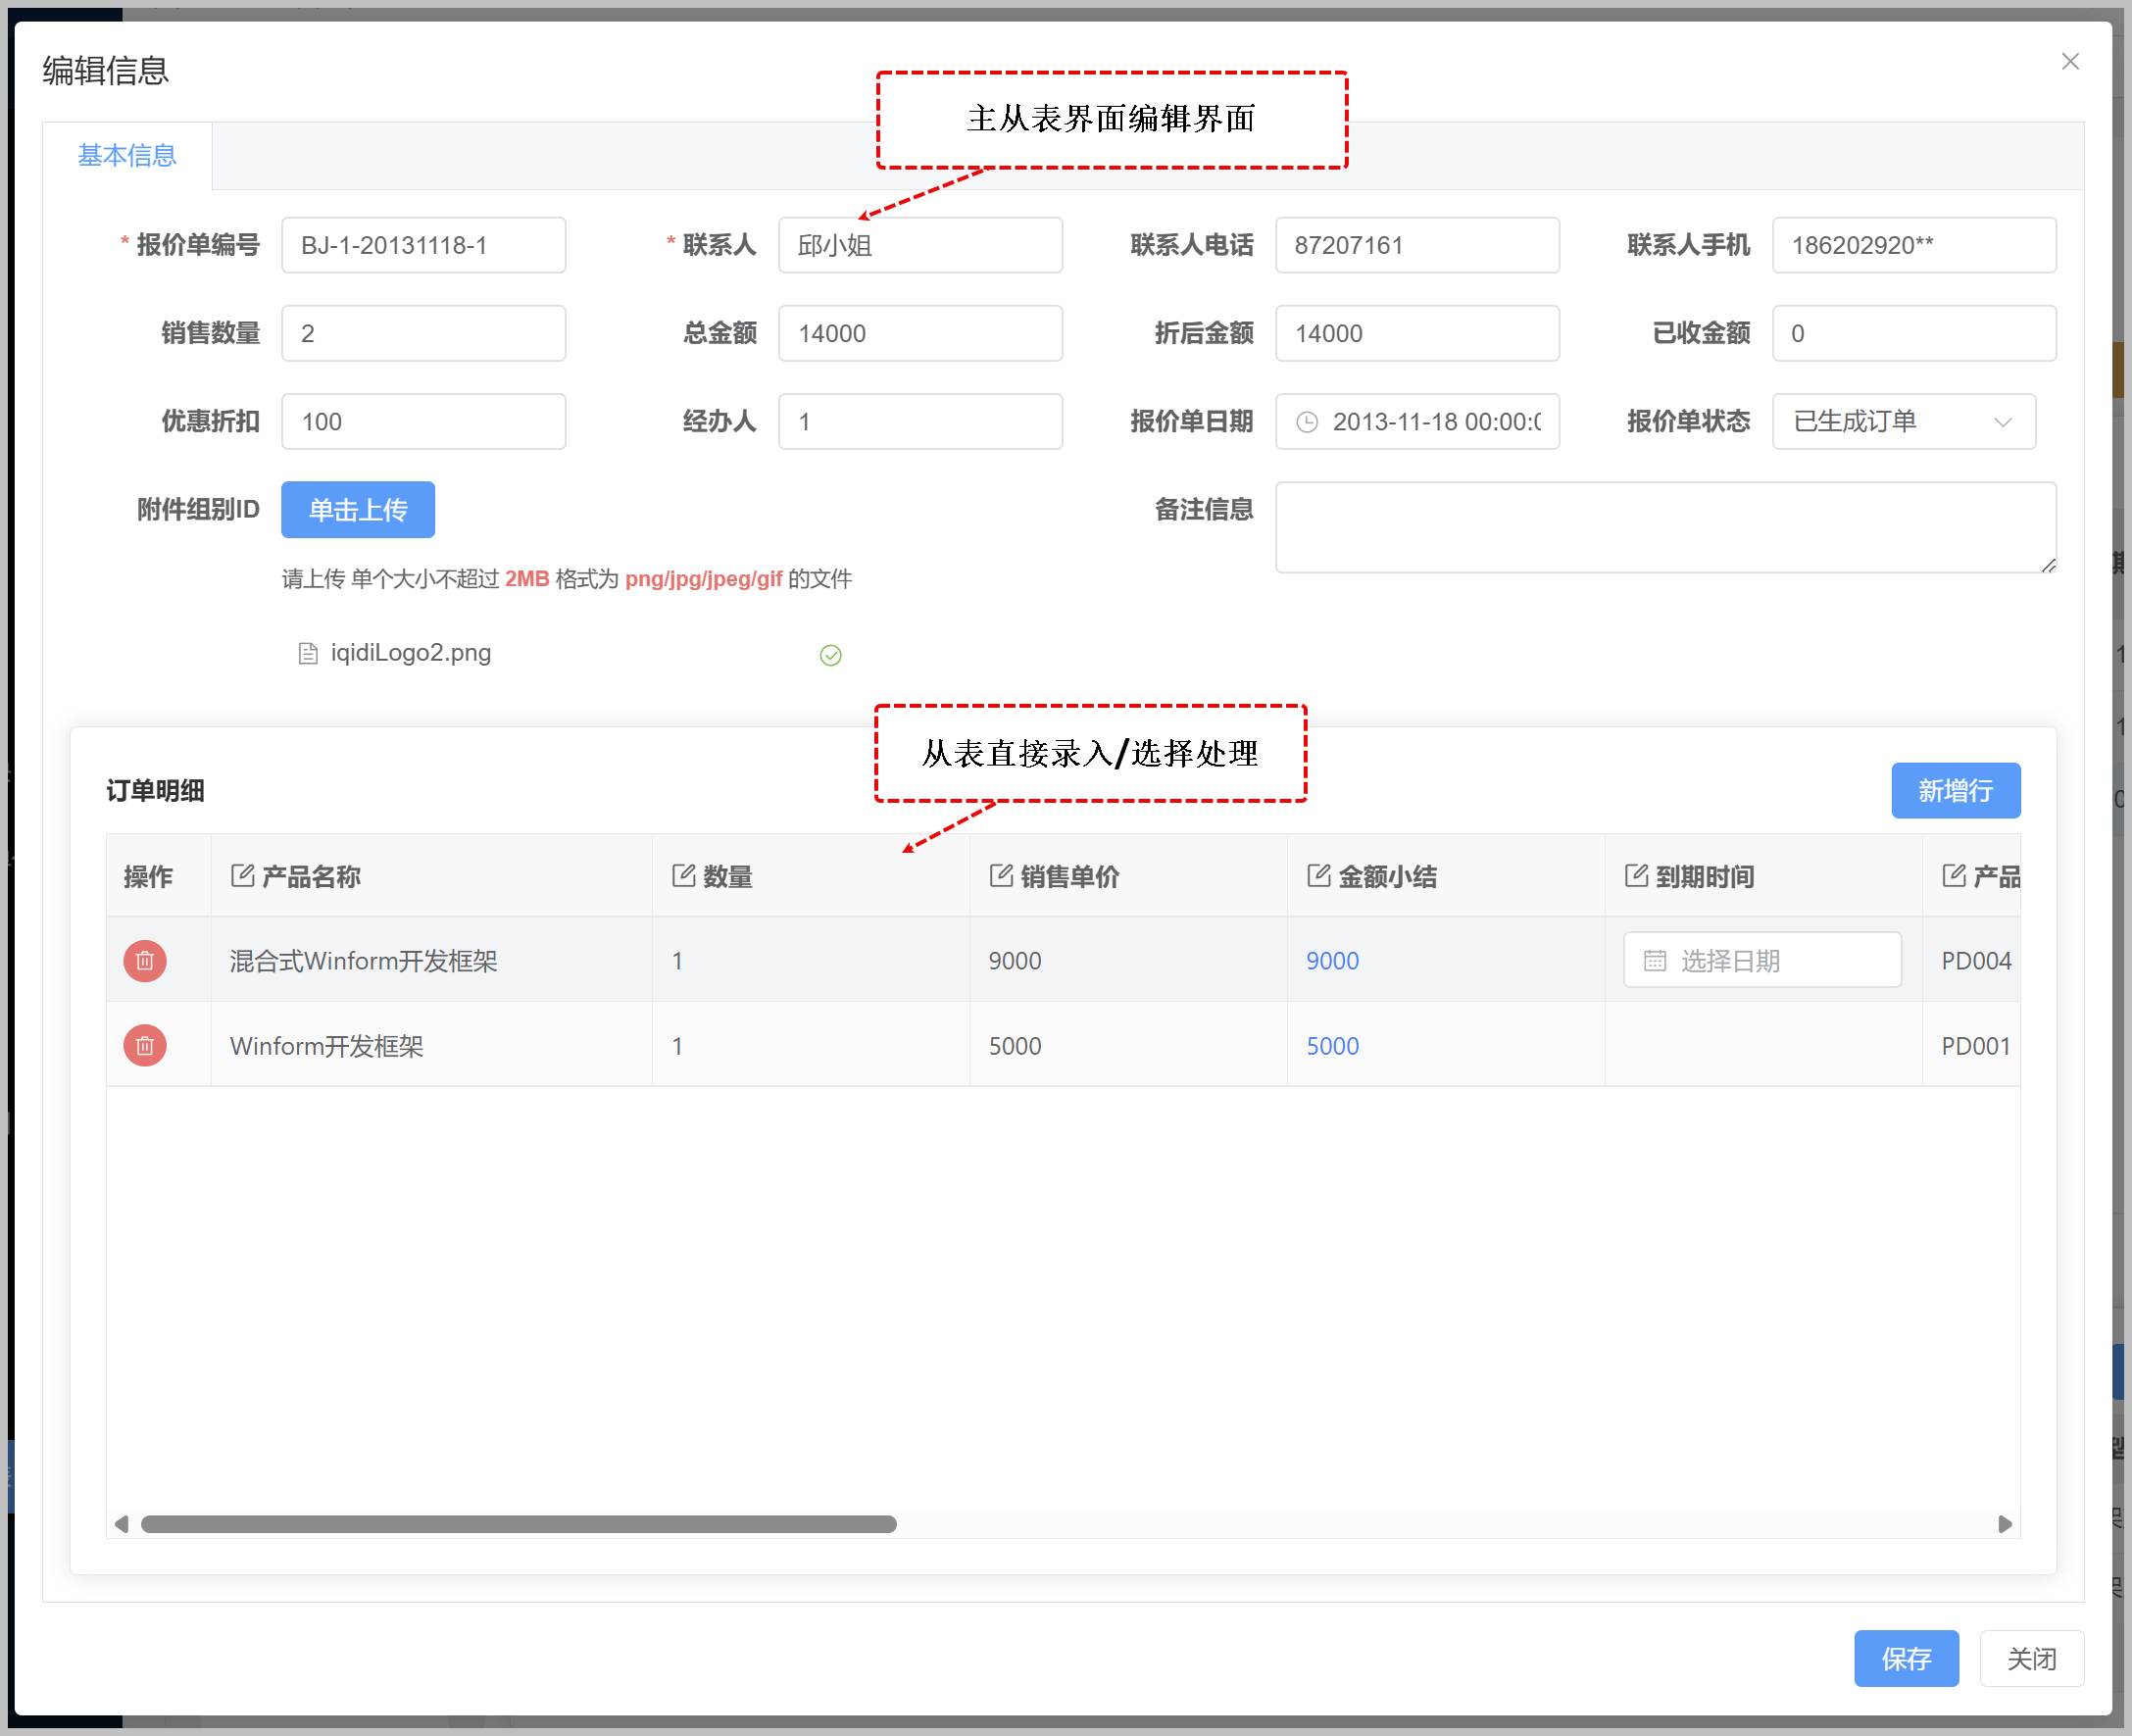
Task: Switch to the 基本信息 tab
Action: [127, 156]
